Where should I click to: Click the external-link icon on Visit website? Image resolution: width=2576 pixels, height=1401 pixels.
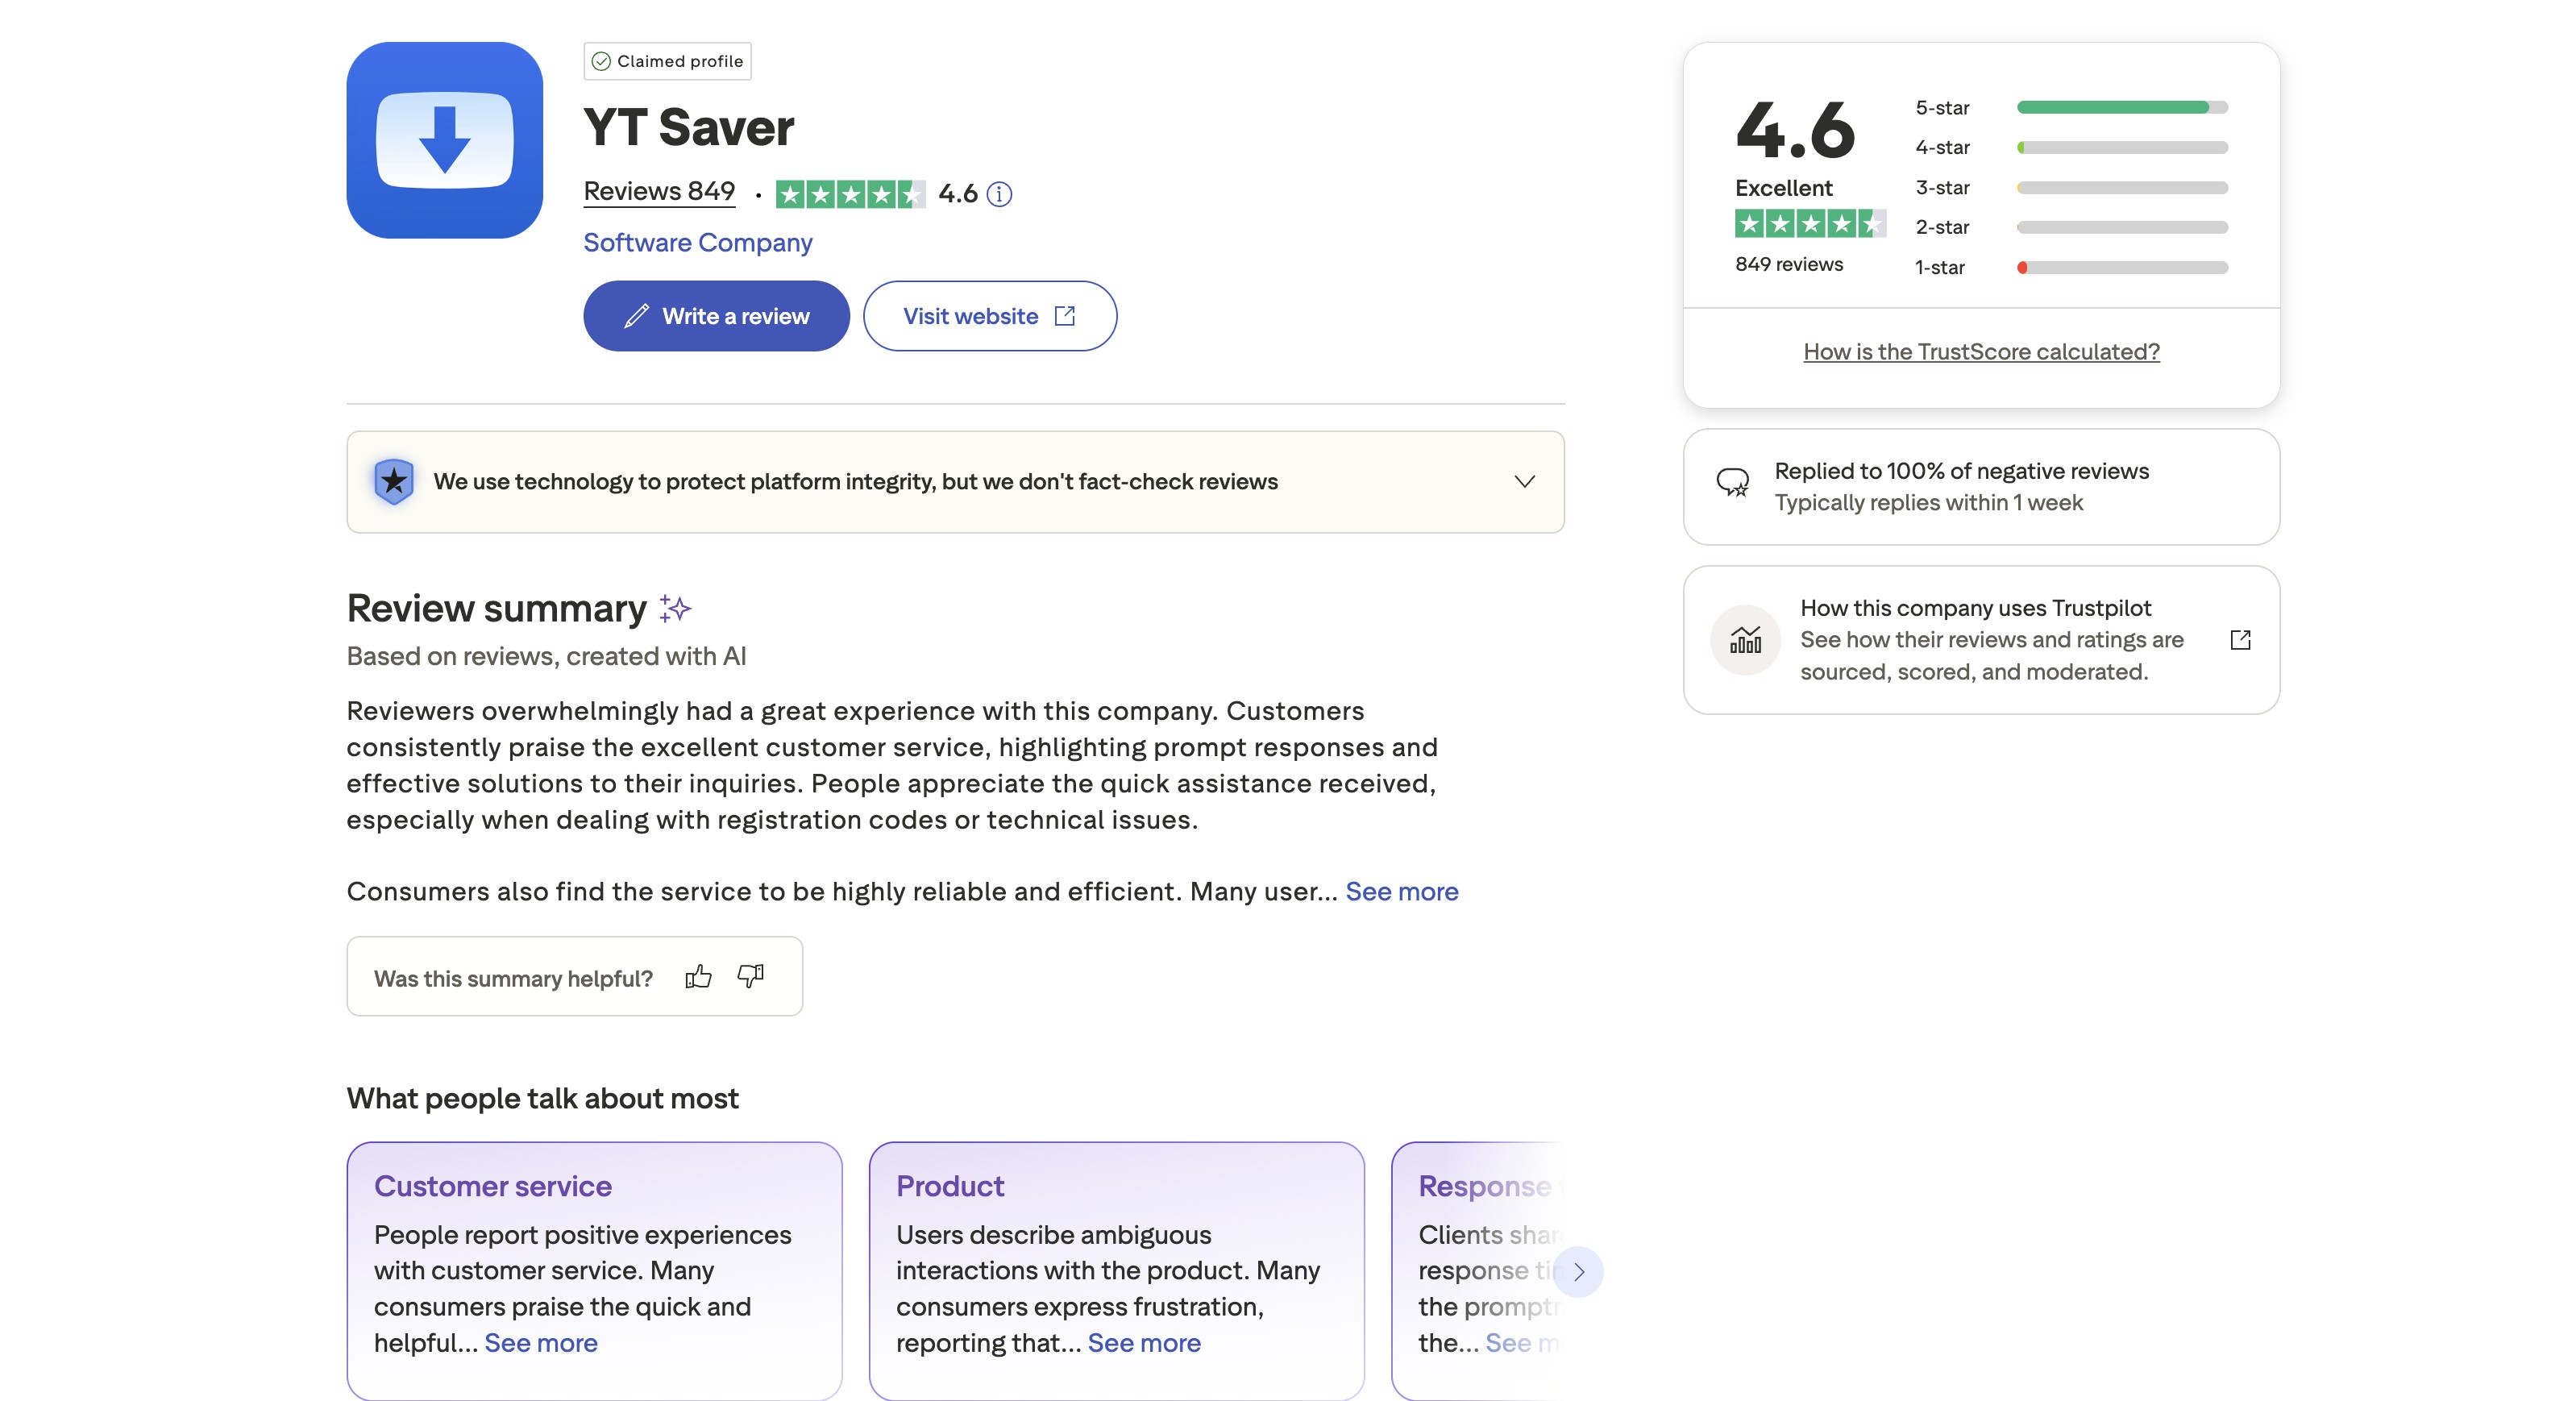click(1064, 315)
